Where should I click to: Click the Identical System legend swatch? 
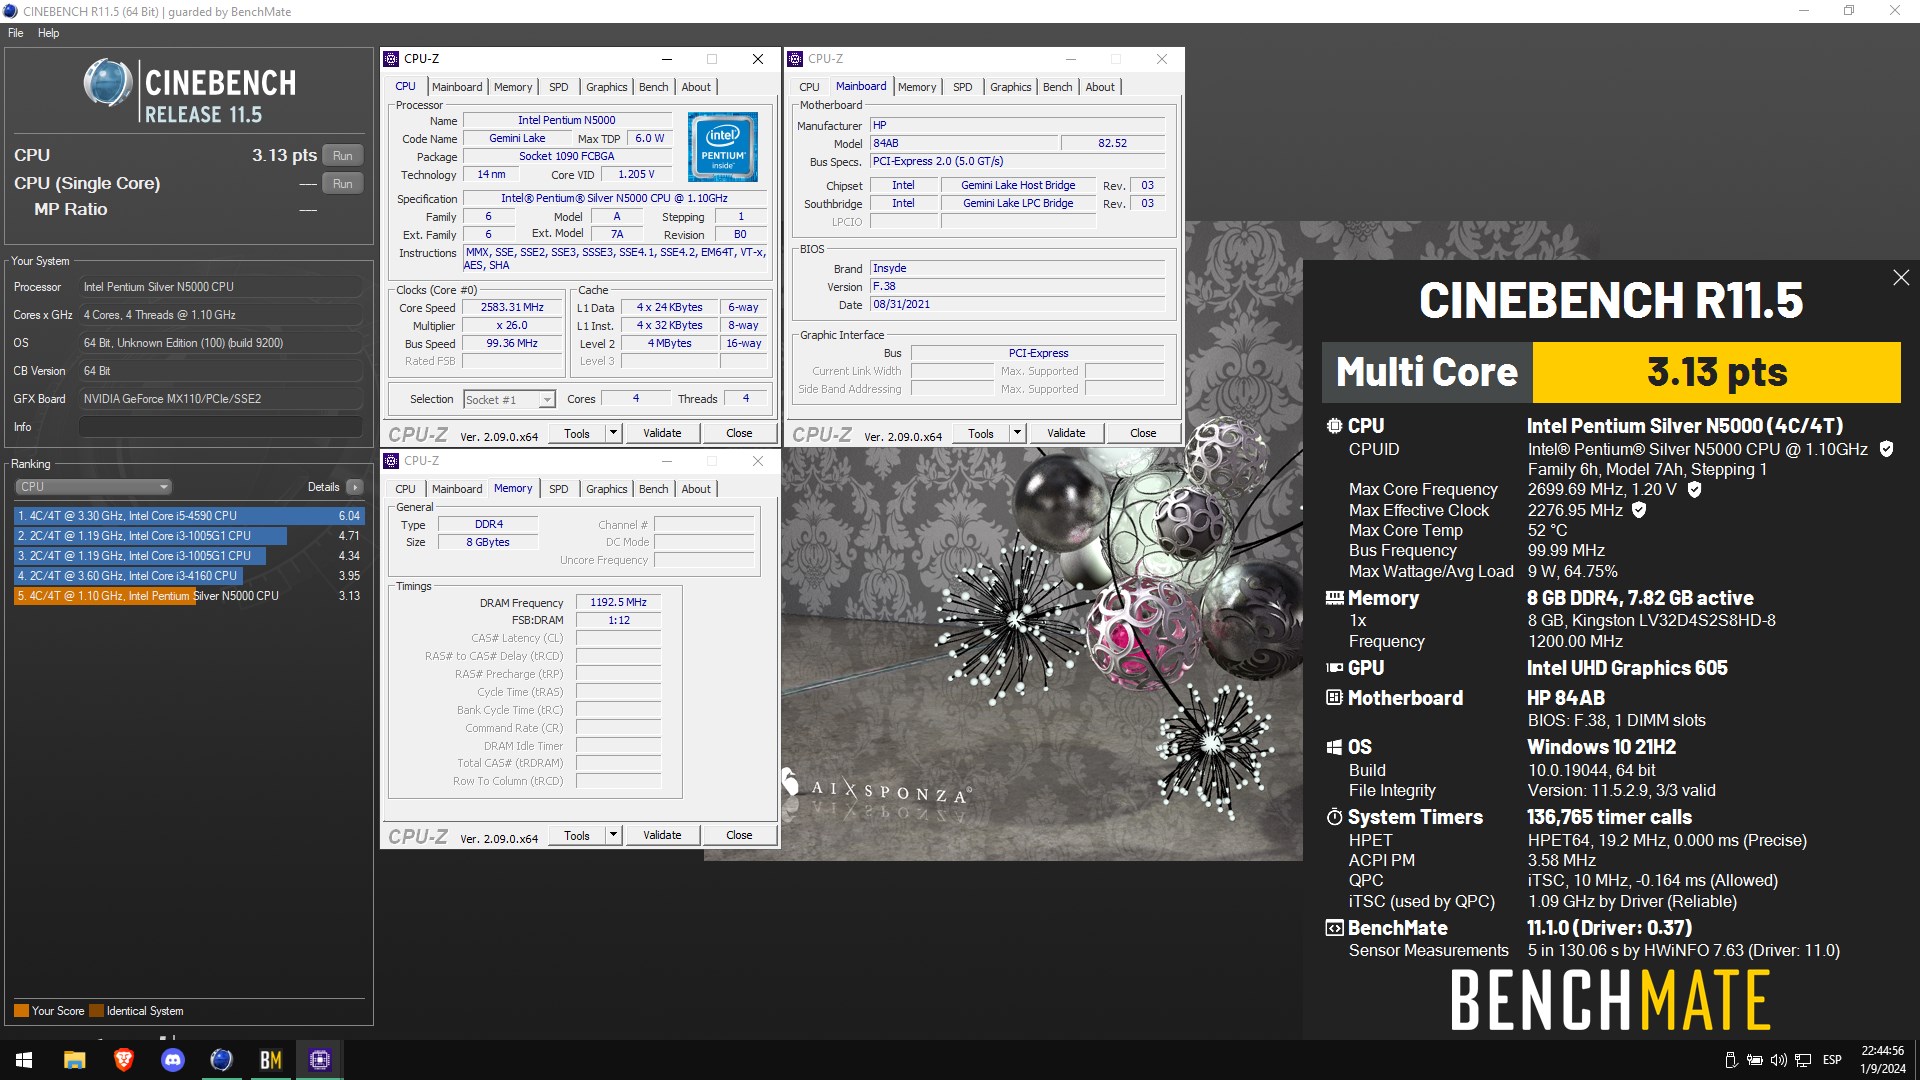pos(96,1011)
